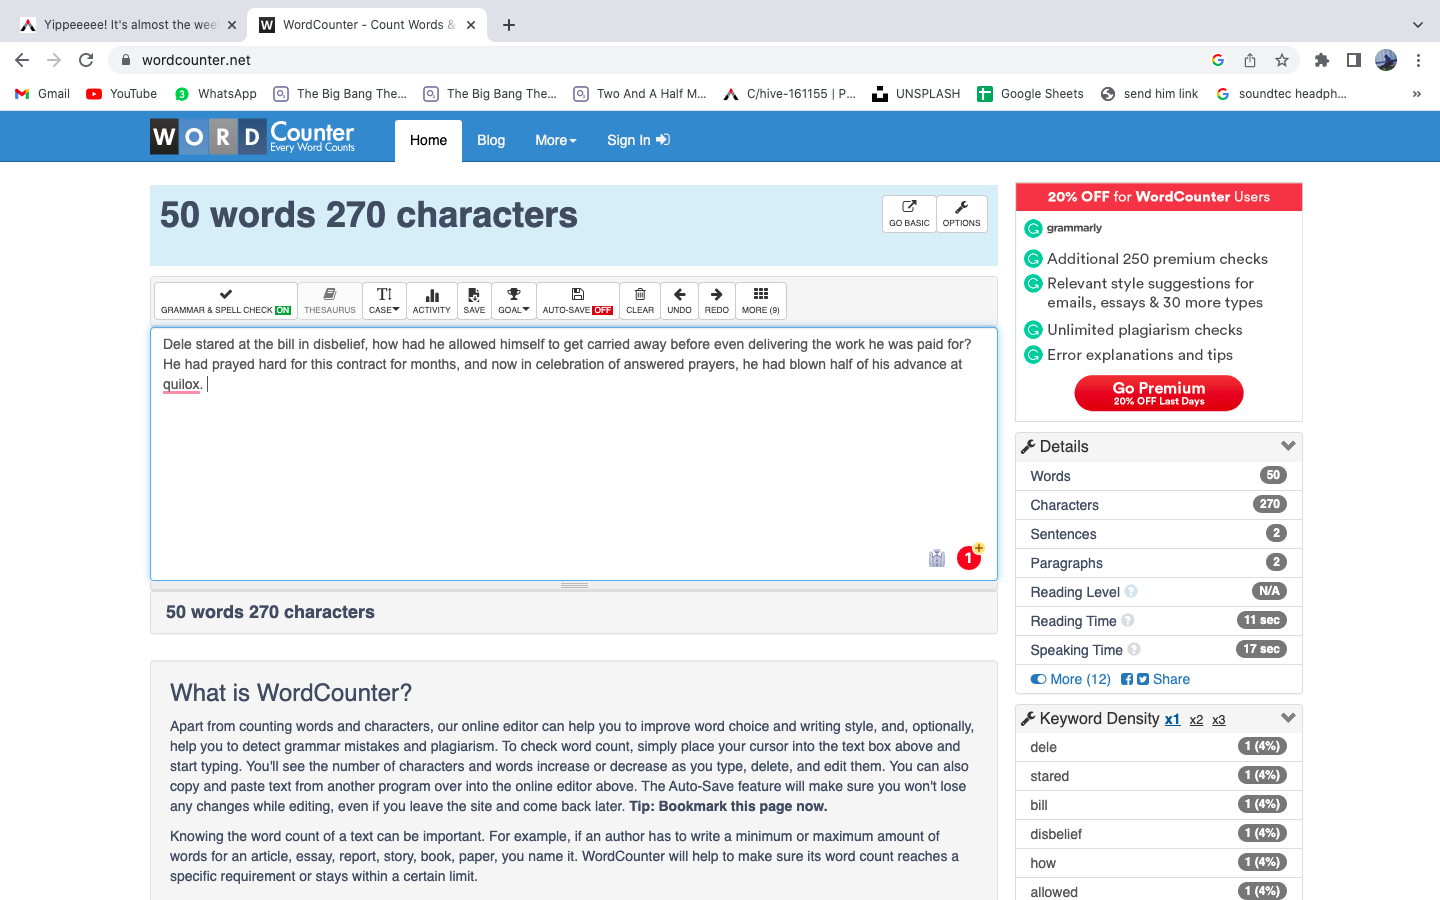
Task: Open the Chrome Extensions puzzle icon
Action: [1322, 60]
